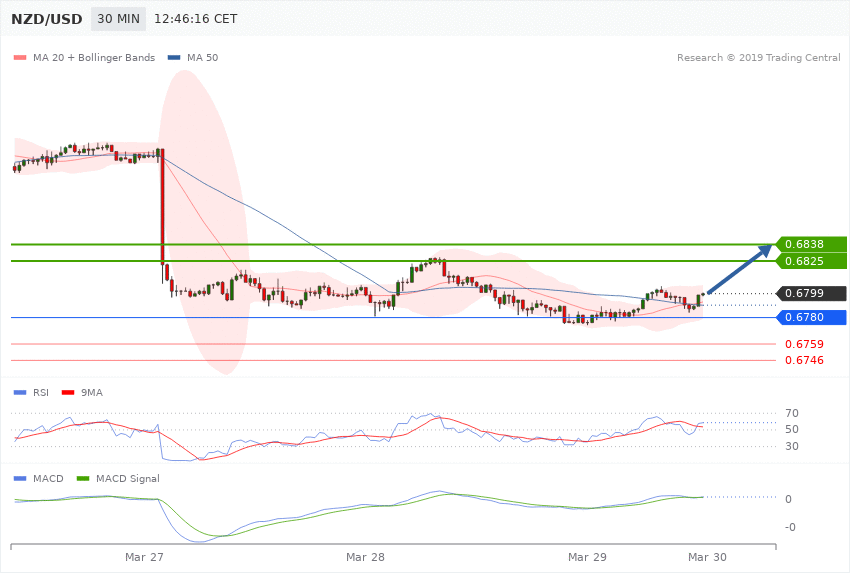850x576 pixels.
Task: Click the 0.6825 resistance level tag
Action: (x=811, y=261)
